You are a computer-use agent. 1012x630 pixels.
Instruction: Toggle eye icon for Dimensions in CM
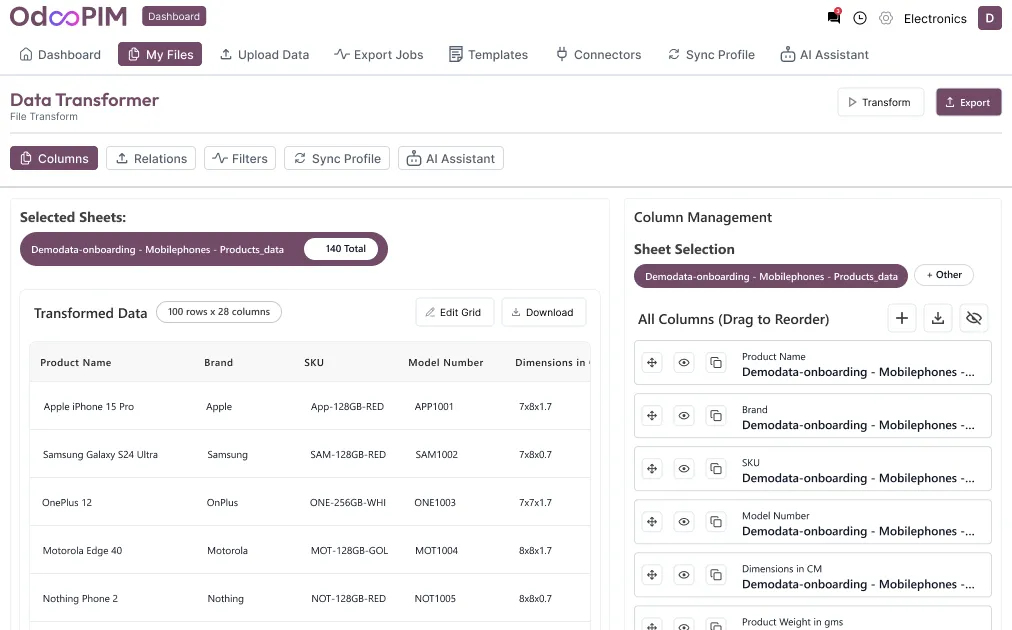(684, 575)
